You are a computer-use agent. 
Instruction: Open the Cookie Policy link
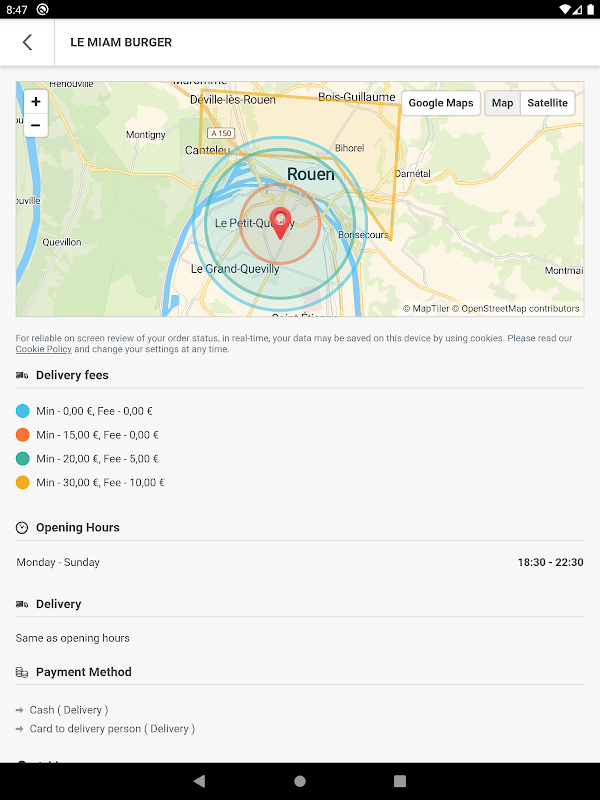[44, 349]
